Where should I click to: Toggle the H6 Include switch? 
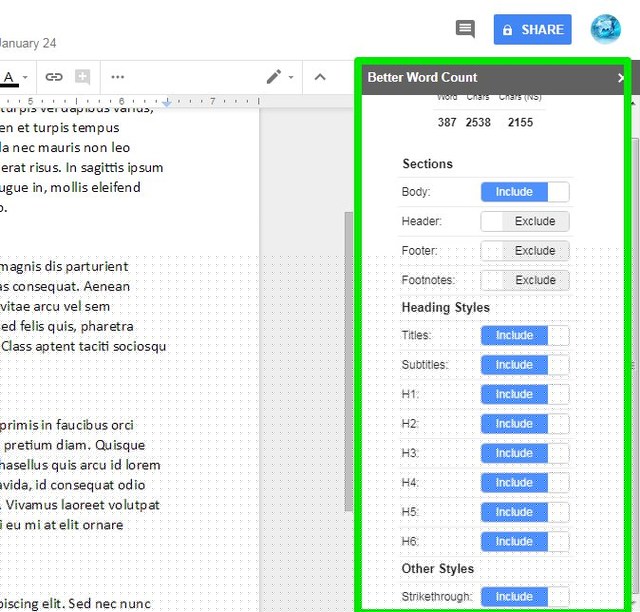(x=525, y=541)
